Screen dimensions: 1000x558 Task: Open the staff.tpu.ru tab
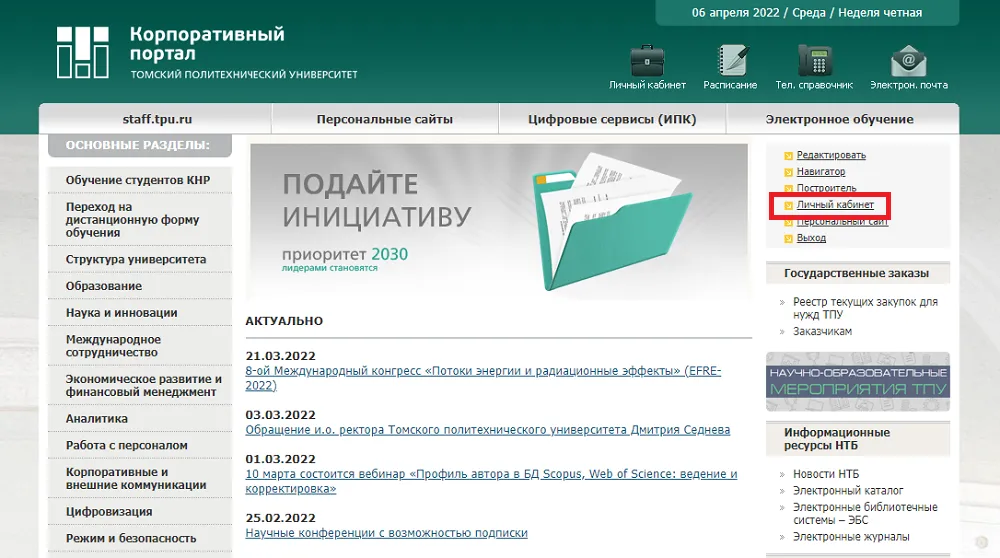[x=157, y=119]
